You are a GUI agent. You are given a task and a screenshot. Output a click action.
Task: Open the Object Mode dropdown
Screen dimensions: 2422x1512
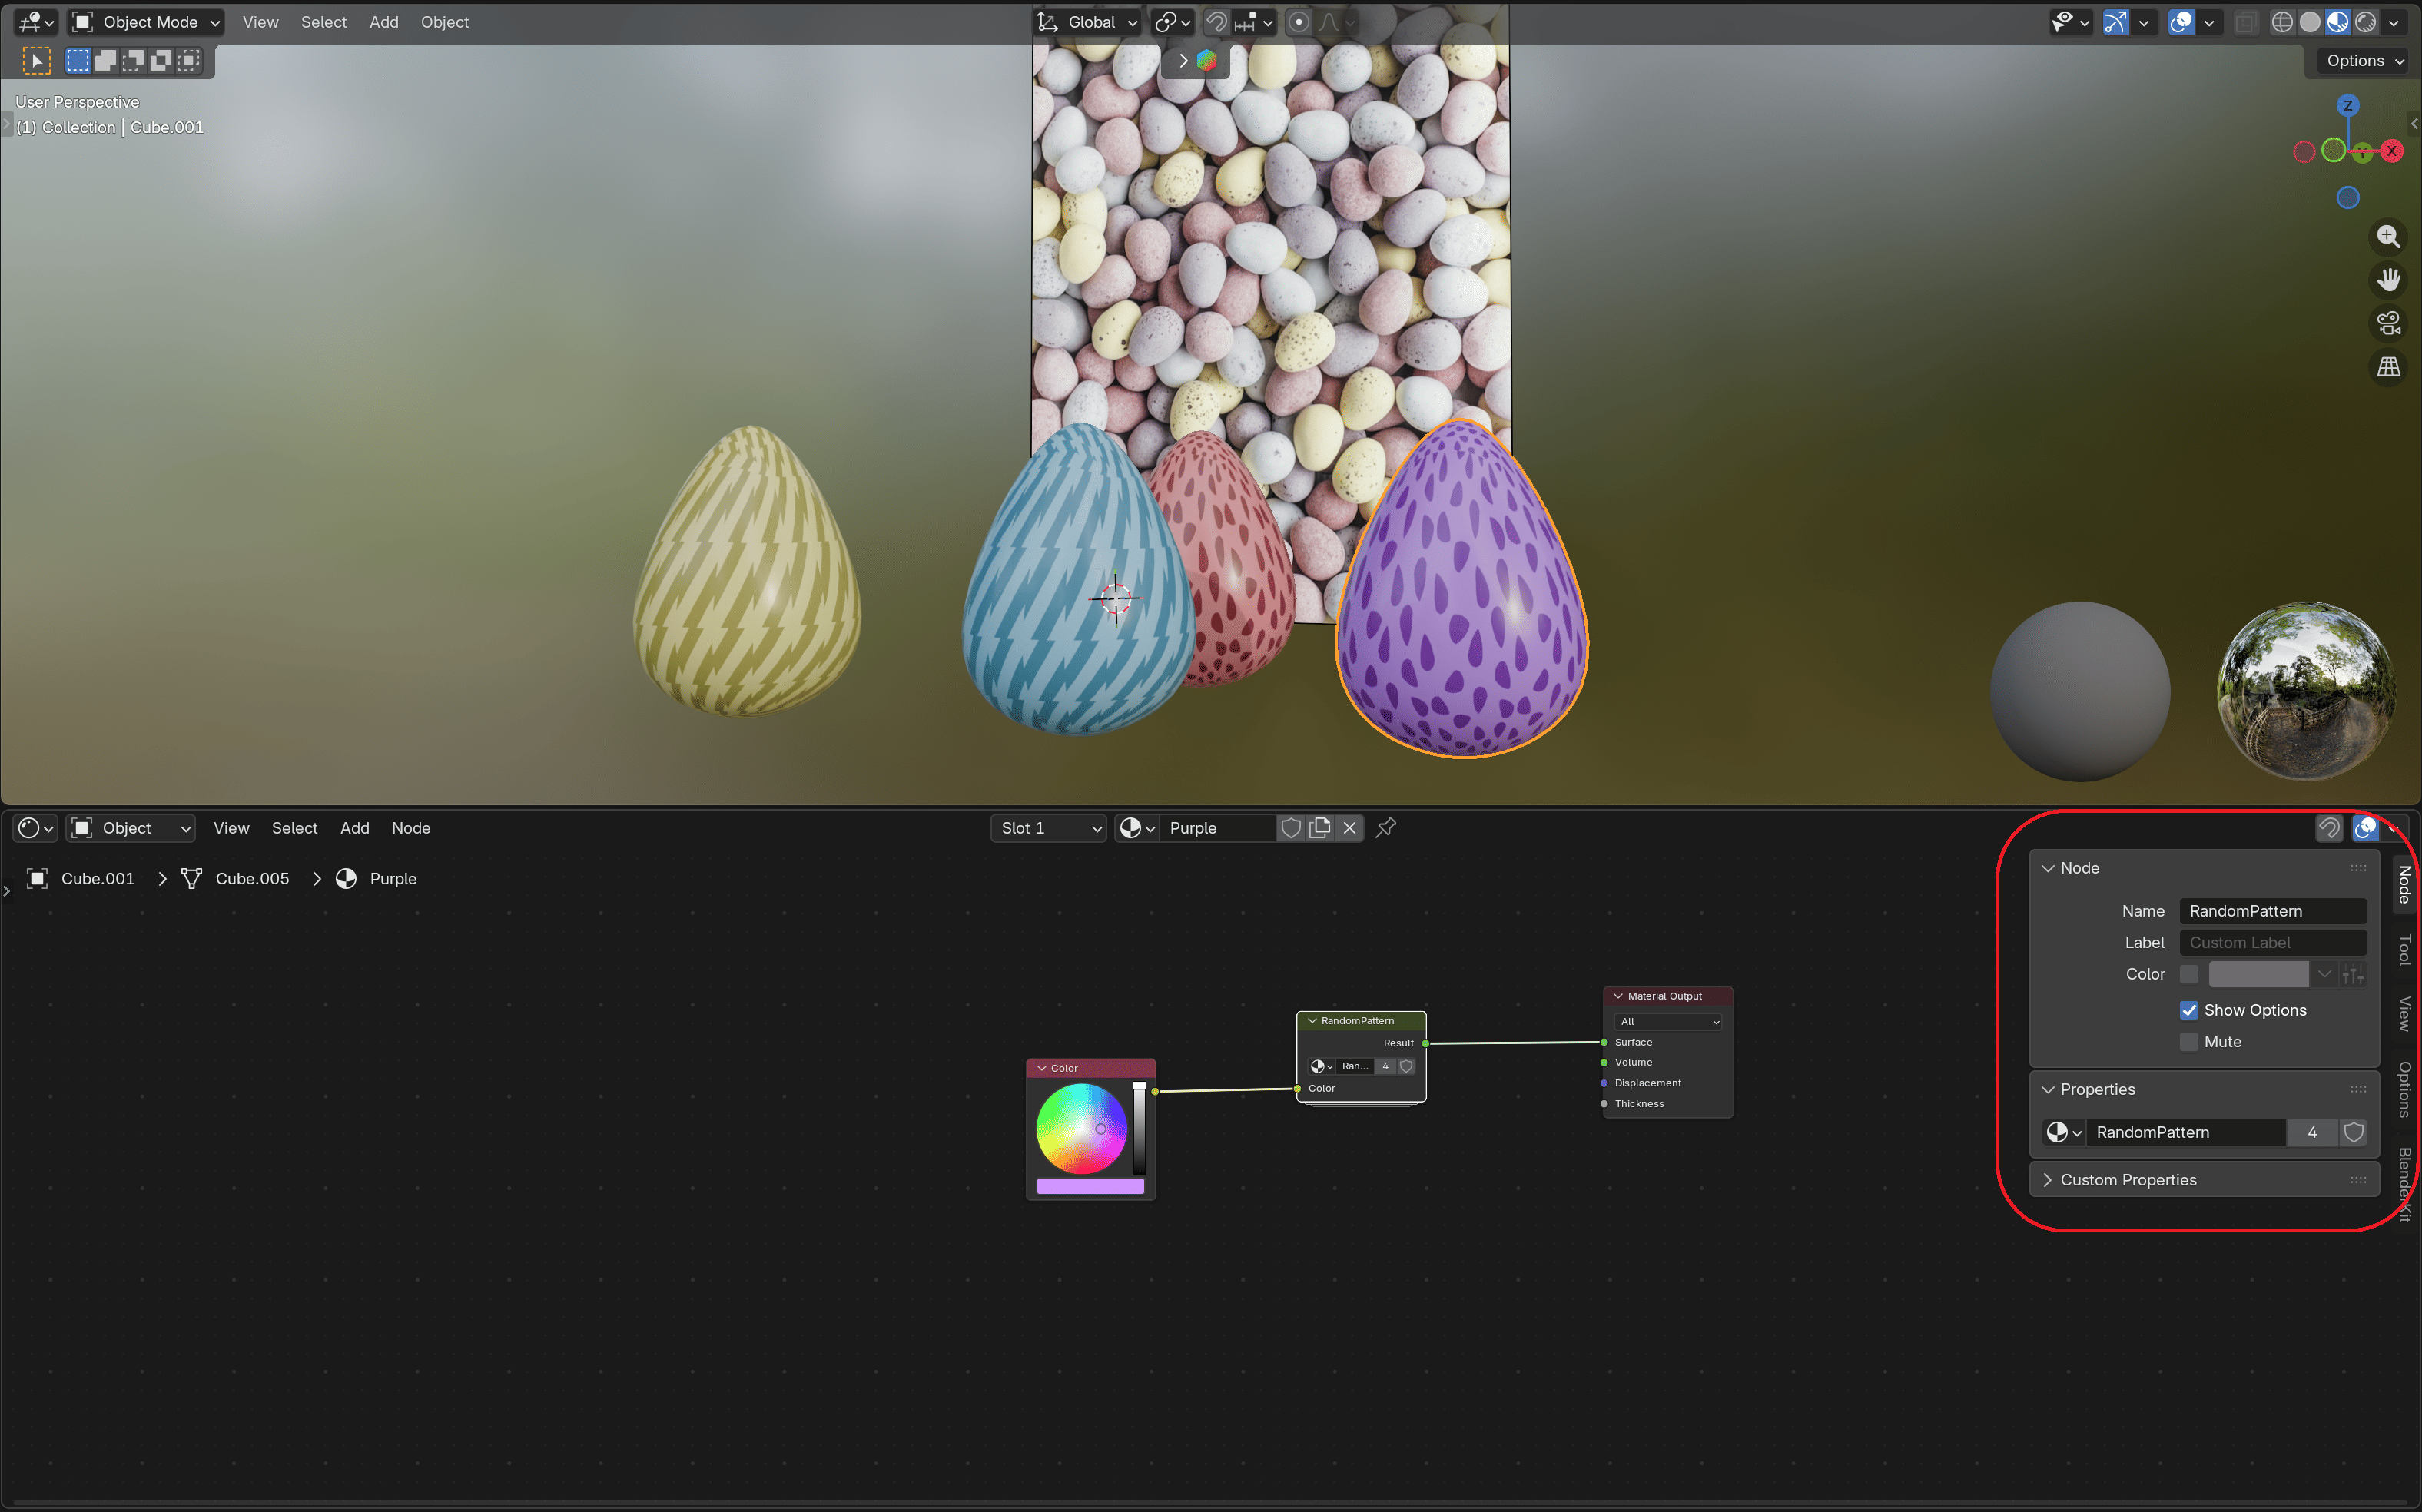146,22
